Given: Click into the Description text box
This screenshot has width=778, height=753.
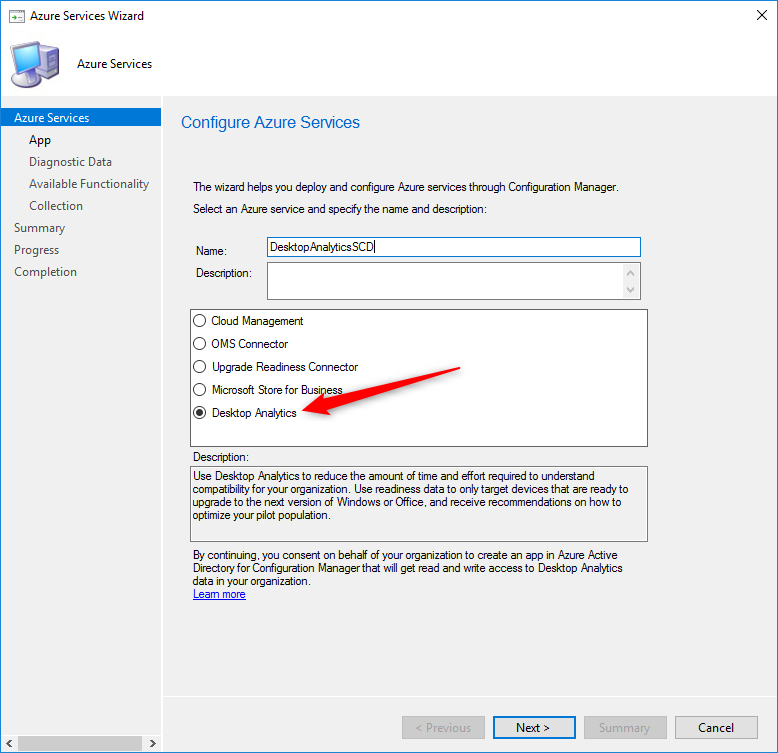Looking at the screenshot, I should coord(454,281).
